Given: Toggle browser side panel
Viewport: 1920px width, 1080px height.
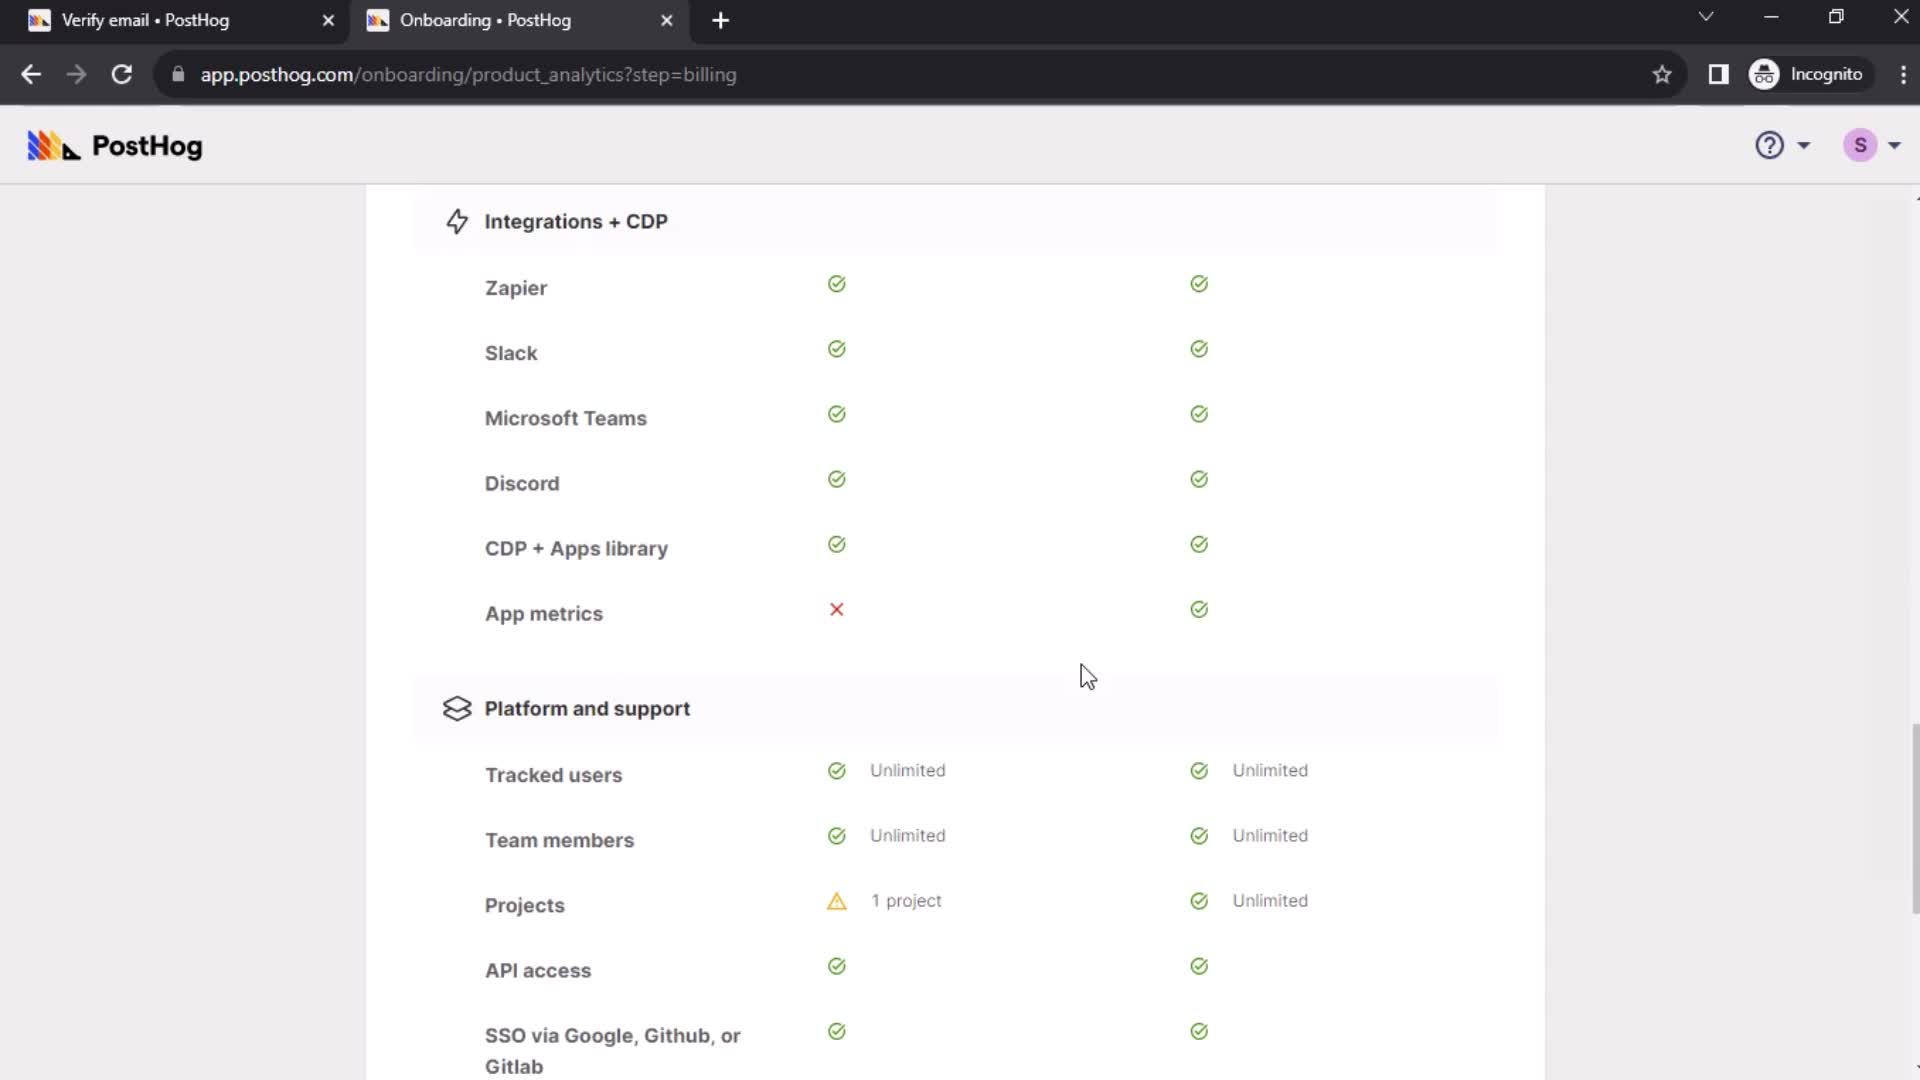Looking at the screenshot, I should pyautogui.click(x=1718, y=74).
